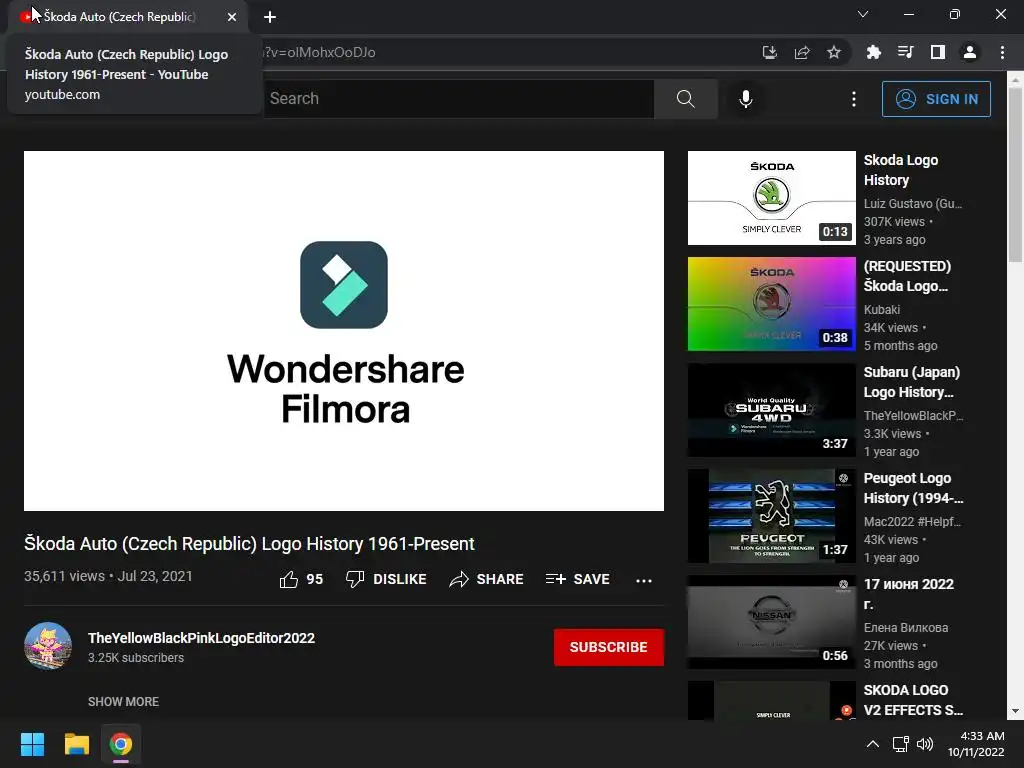This screenshot has width=1024, height=768.
Task: Open Peugeot Logo History thumbnail
Action: pyautogui.click(x=771, y=516)
